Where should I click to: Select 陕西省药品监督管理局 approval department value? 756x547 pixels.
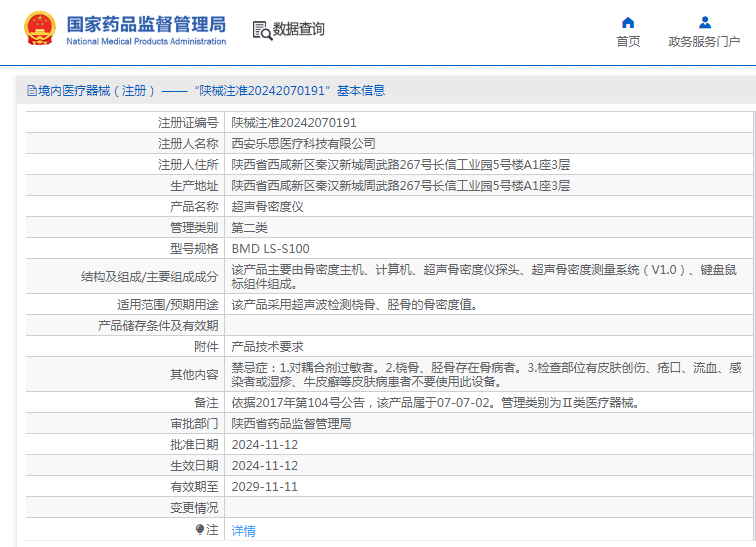[x=291, y=424]
